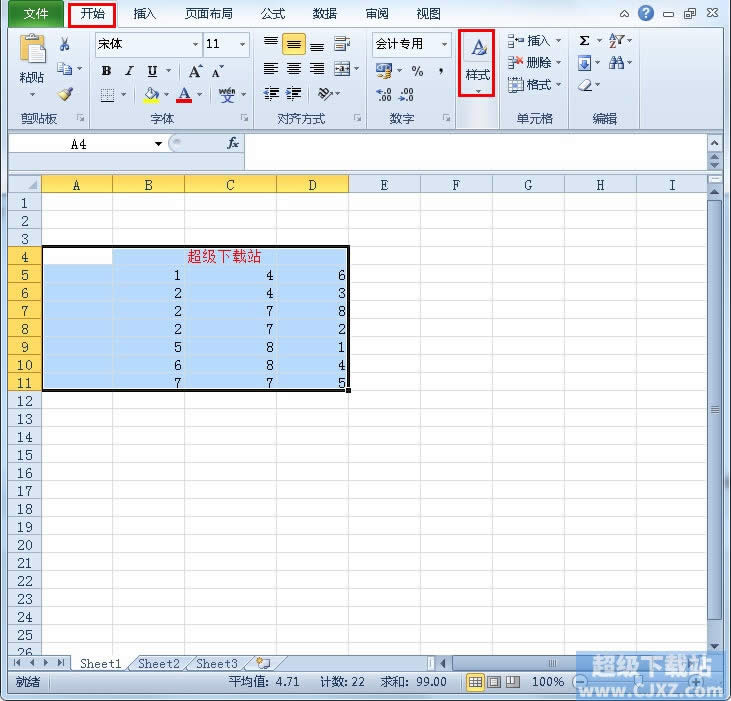The image size is (731, 701).
Task: Increase indent icon
Action: [294, 94]
